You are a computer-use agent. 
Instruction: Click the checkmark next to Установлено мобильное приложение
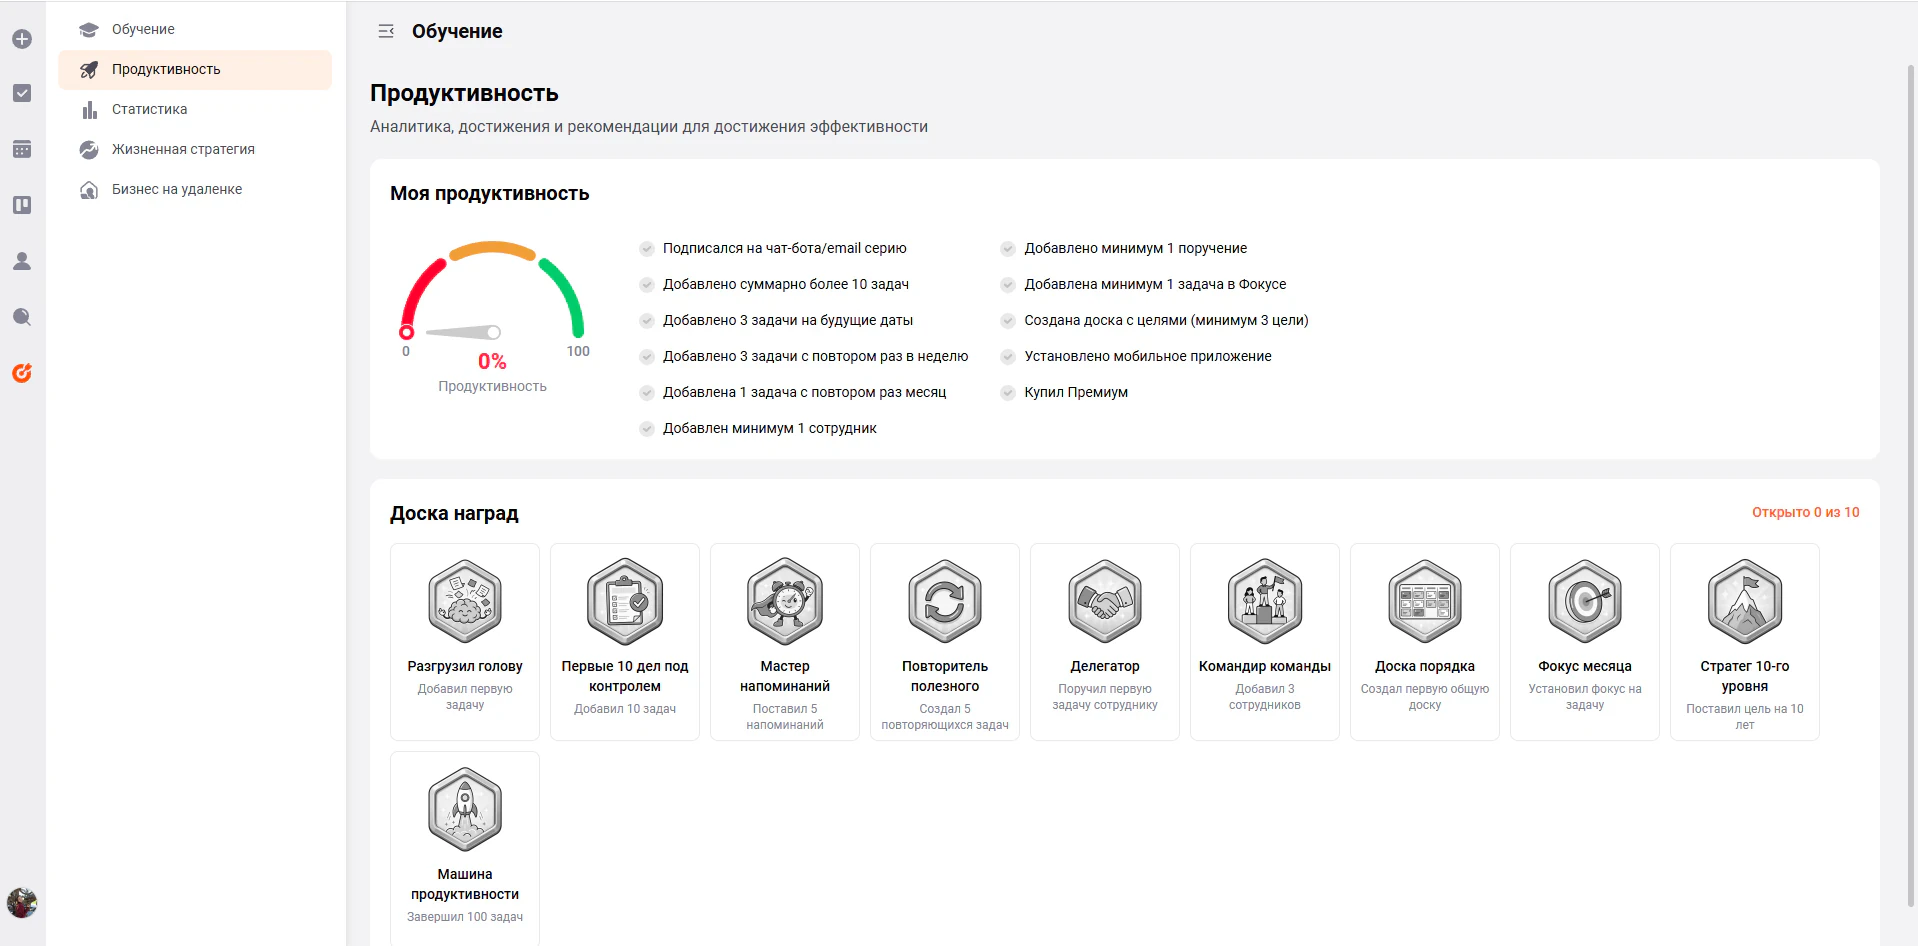coord(1008,356)
